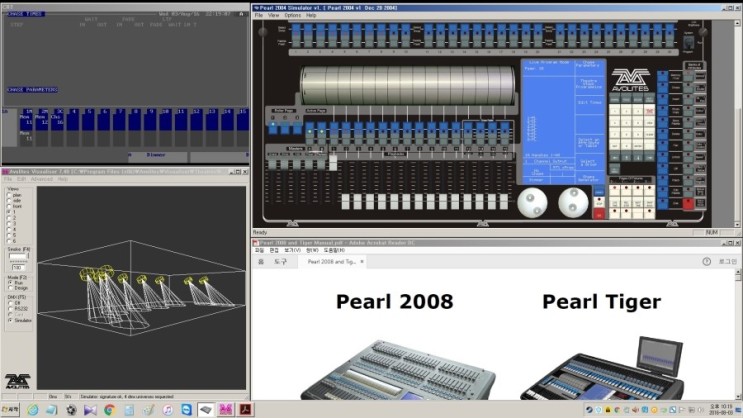Screen dimensions: 743x418
Task: Open Options menu in Pearl Simulator
Action: [x=292, y=15]
